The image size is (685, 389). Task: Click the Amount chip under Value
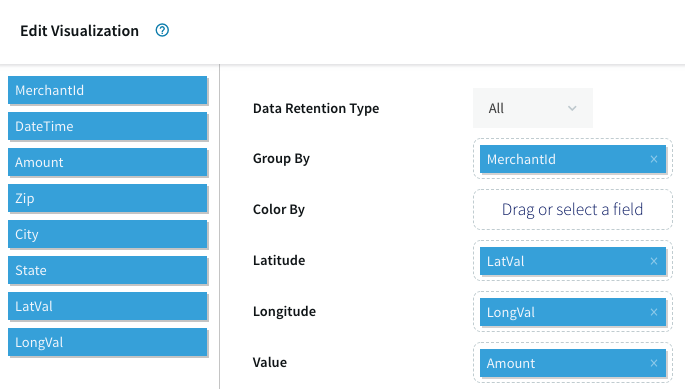tap(564, 363)
